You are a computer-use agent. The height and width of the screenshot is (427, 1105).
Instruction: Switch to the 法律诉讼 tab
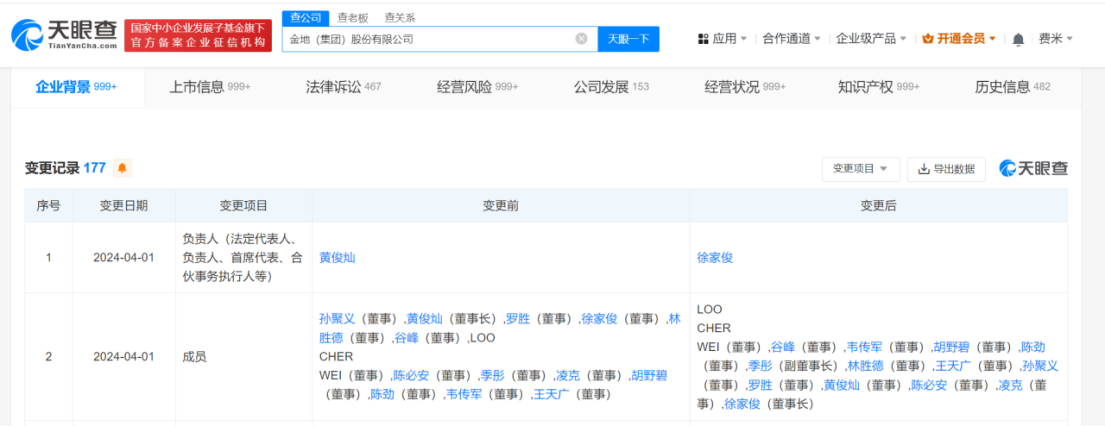pyautogui.click(x=343, y=87)
